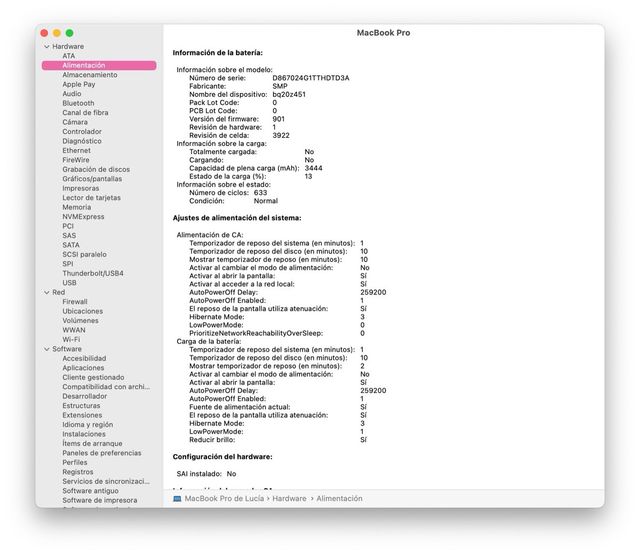Open Paneles de preferencias
The image size is (640, 555).
coord(102,453)
